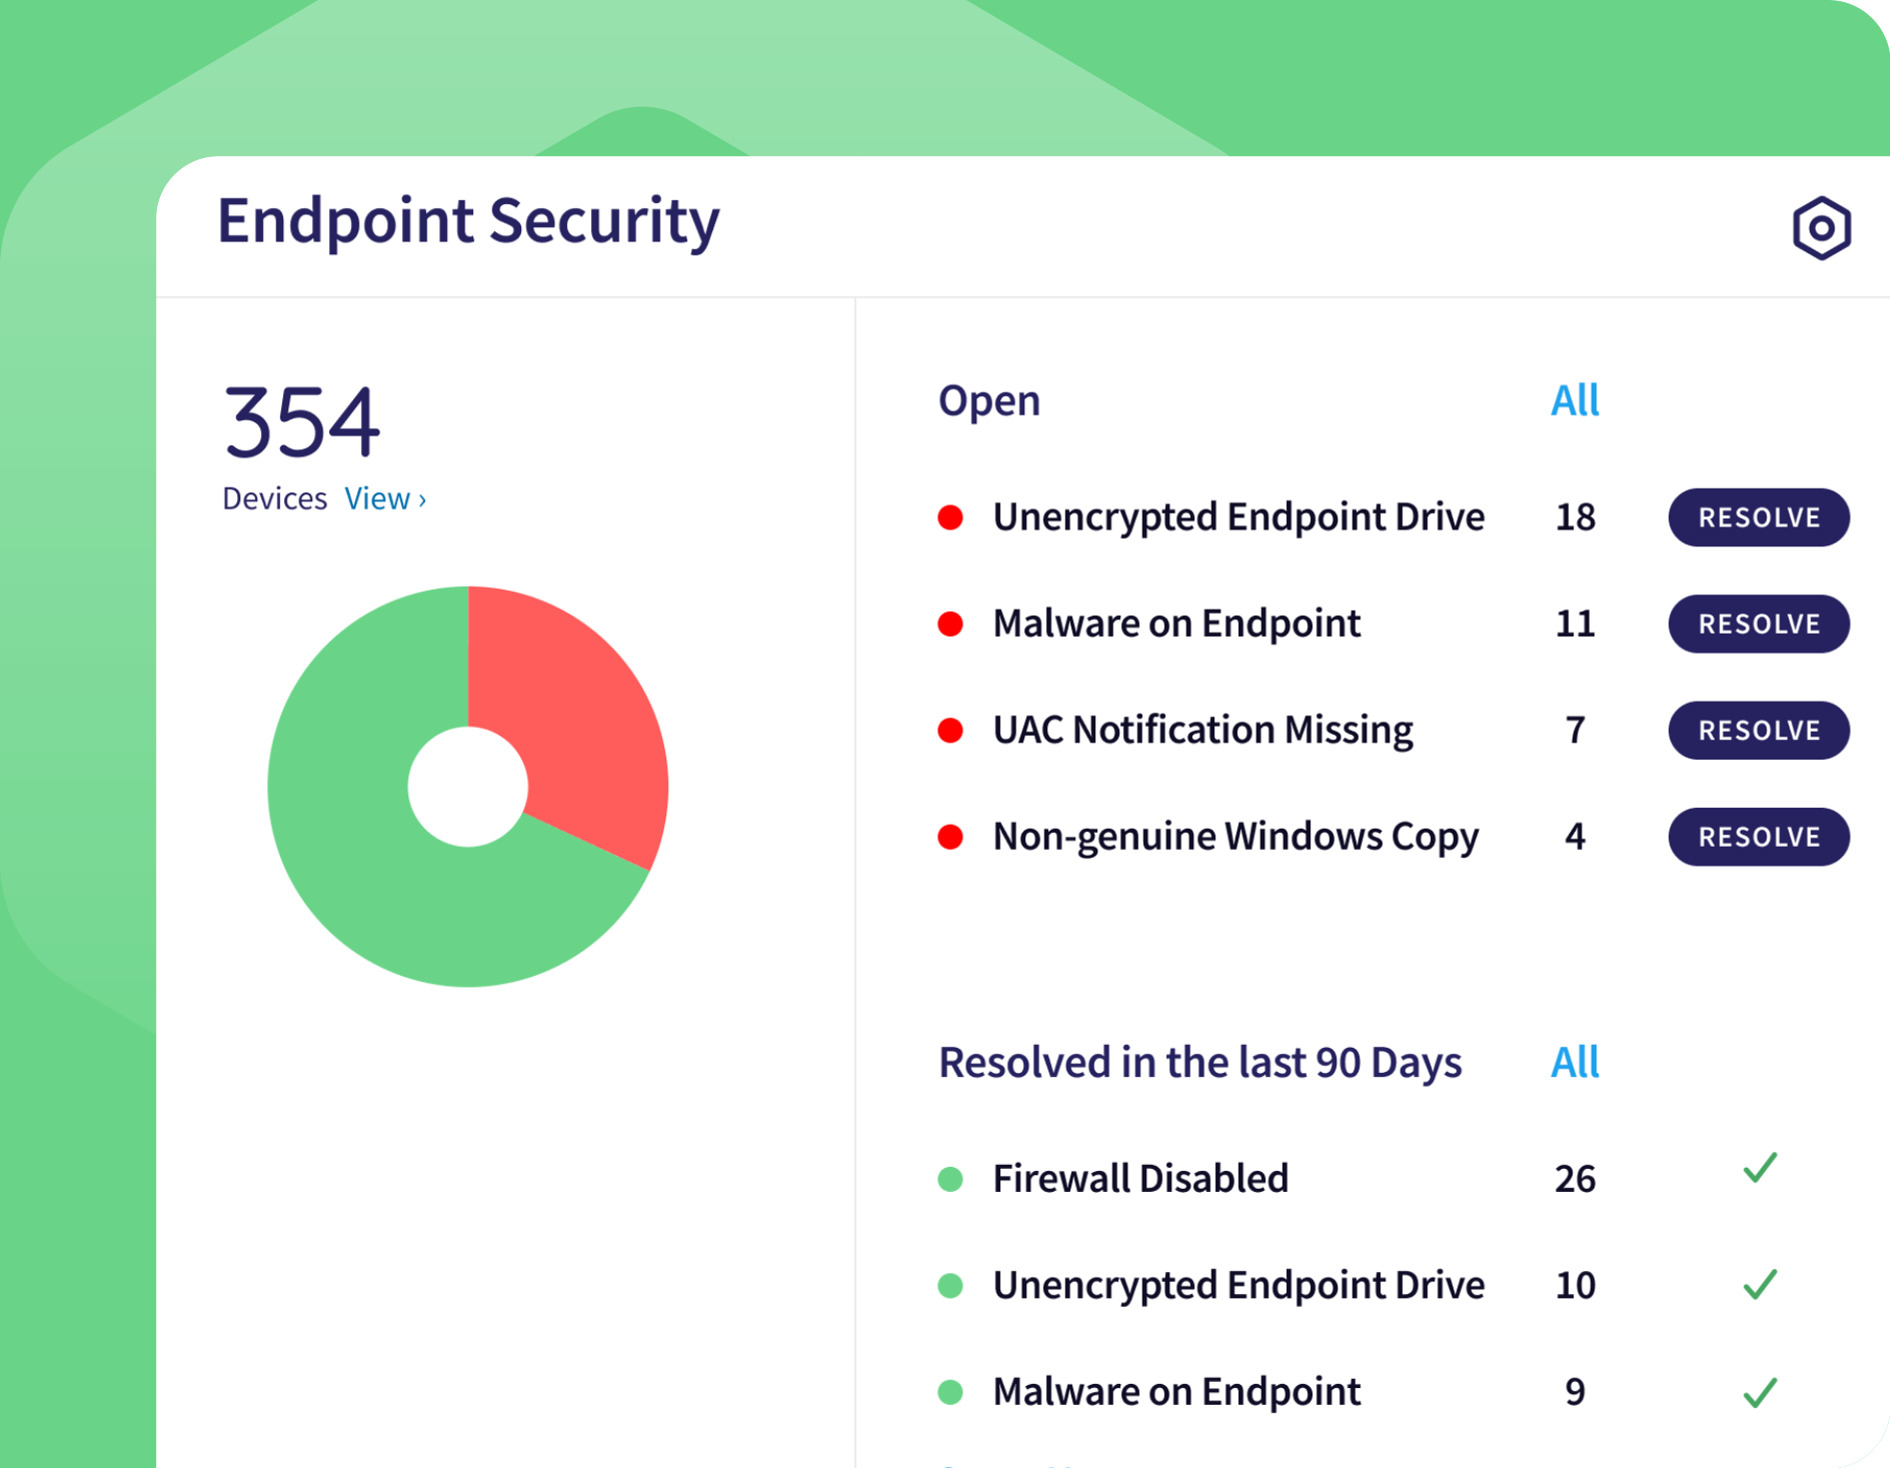
Task: Resolve UAC Notification Missing issue
Action: tap(1758, 730)
